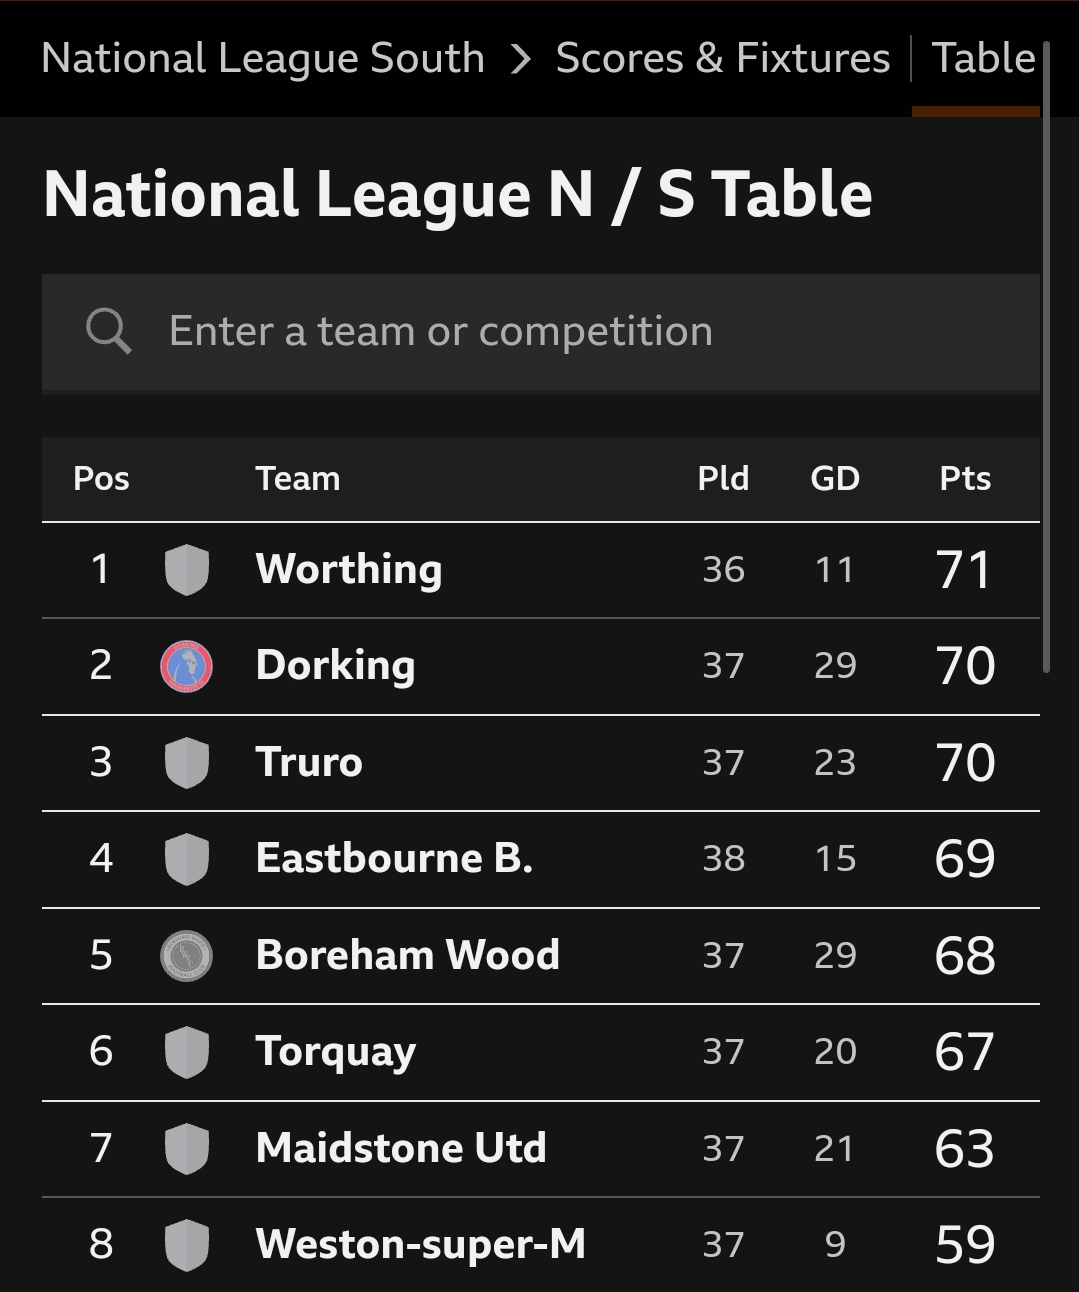Switch to Scores & Fixtures tab

(x=722, y=58)
